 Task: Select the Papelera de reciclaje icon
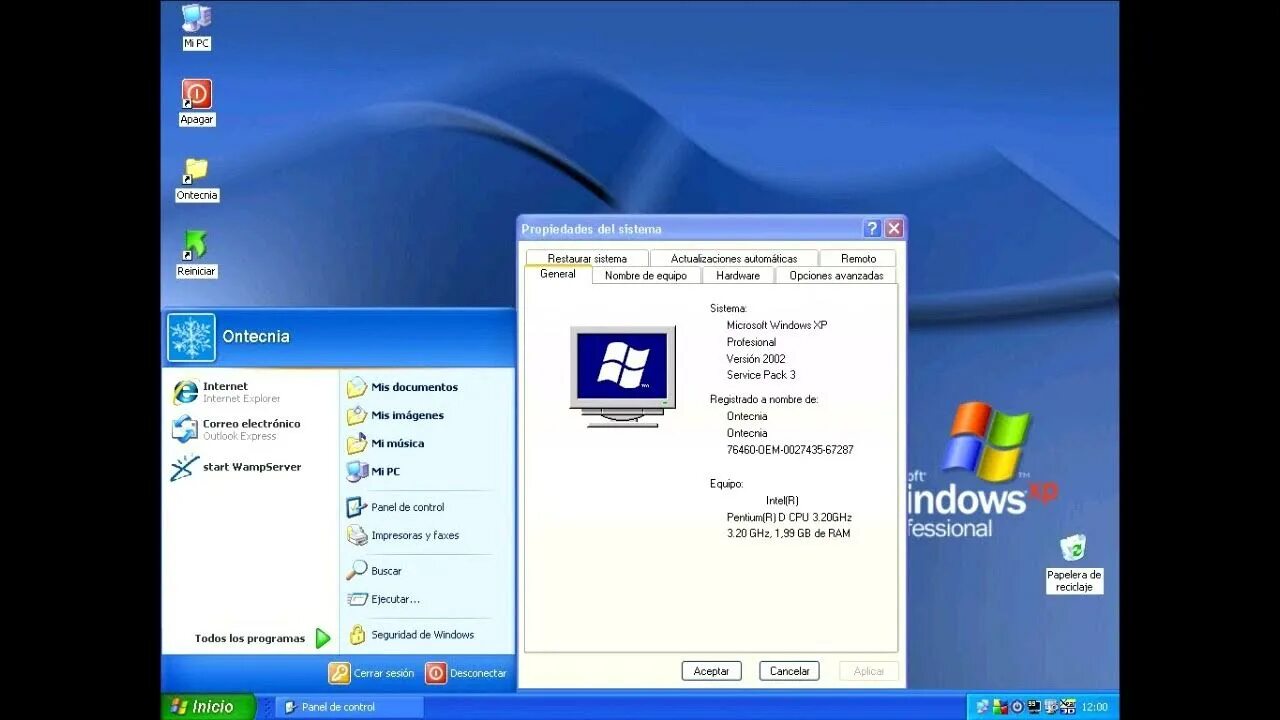click(x=1074, y=565)
